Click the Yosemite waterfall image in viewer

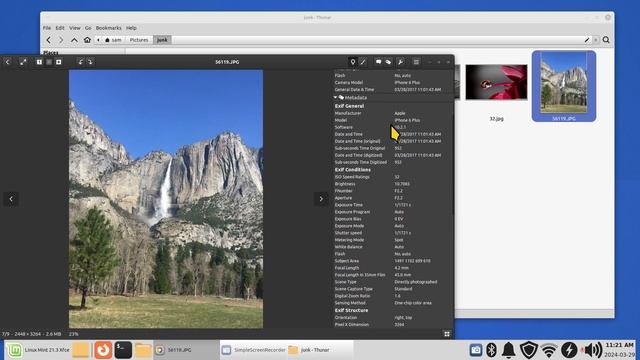[166, 199]
